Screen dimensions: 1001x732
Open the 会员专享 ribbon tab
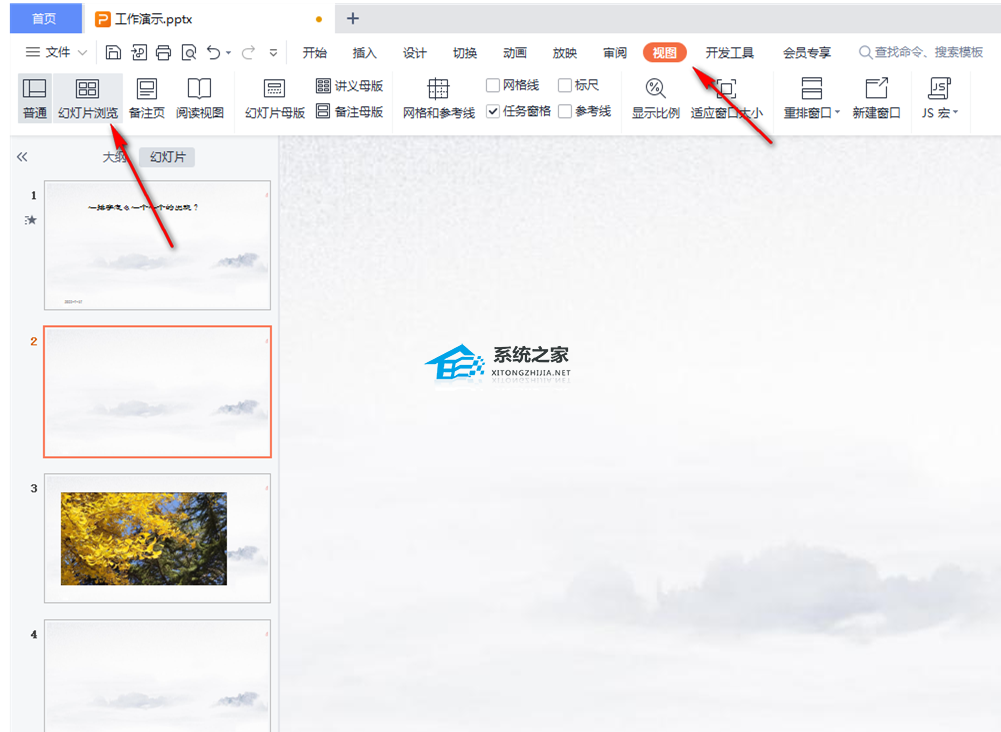point(807,53)
